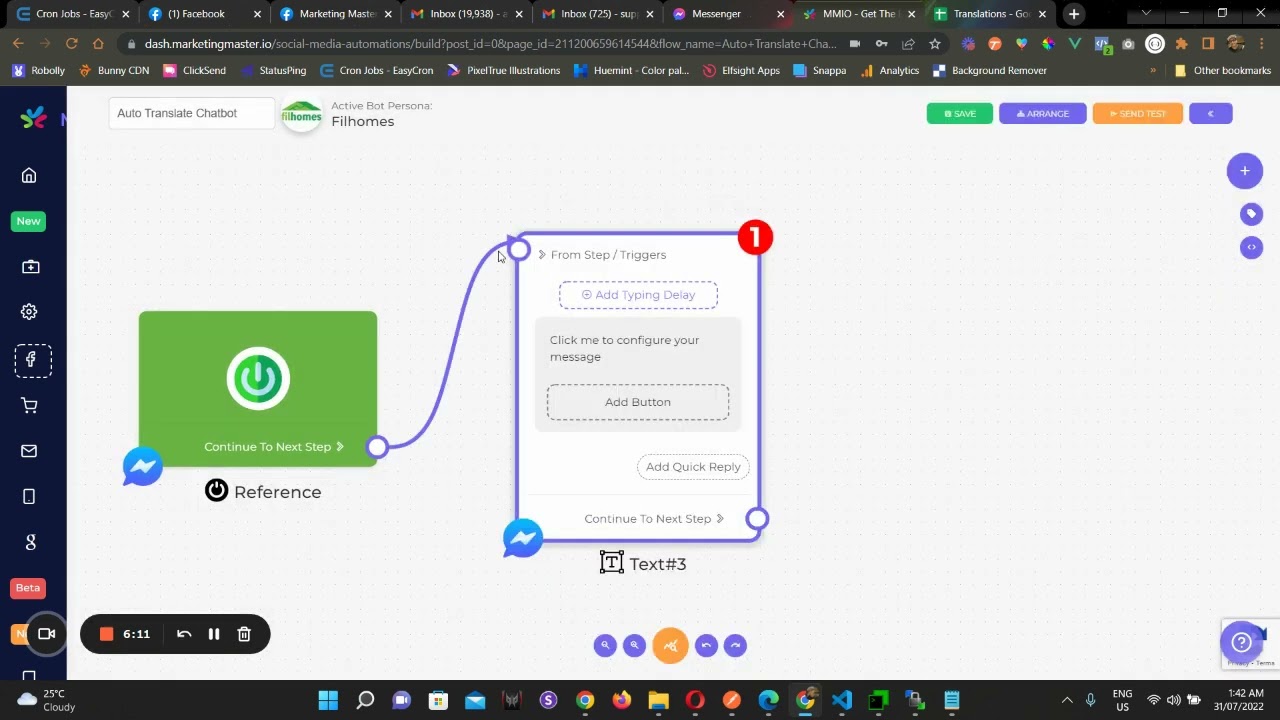1280x720 pixels.
Task: Click the purple plus add-step button
Action: pos(1245,171)
